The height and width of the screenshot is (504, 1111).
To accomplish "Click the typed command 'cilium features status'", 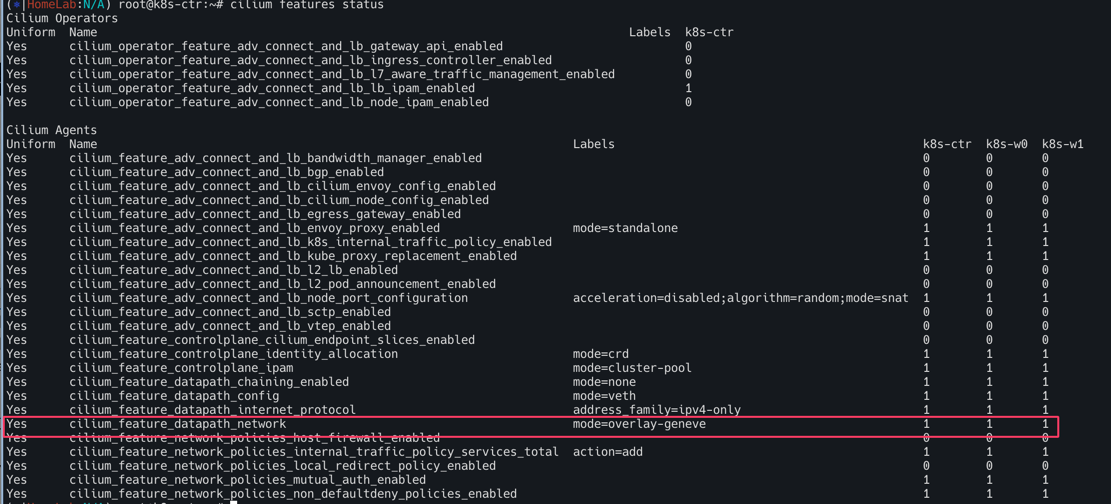I will click(x=306, y=5).
